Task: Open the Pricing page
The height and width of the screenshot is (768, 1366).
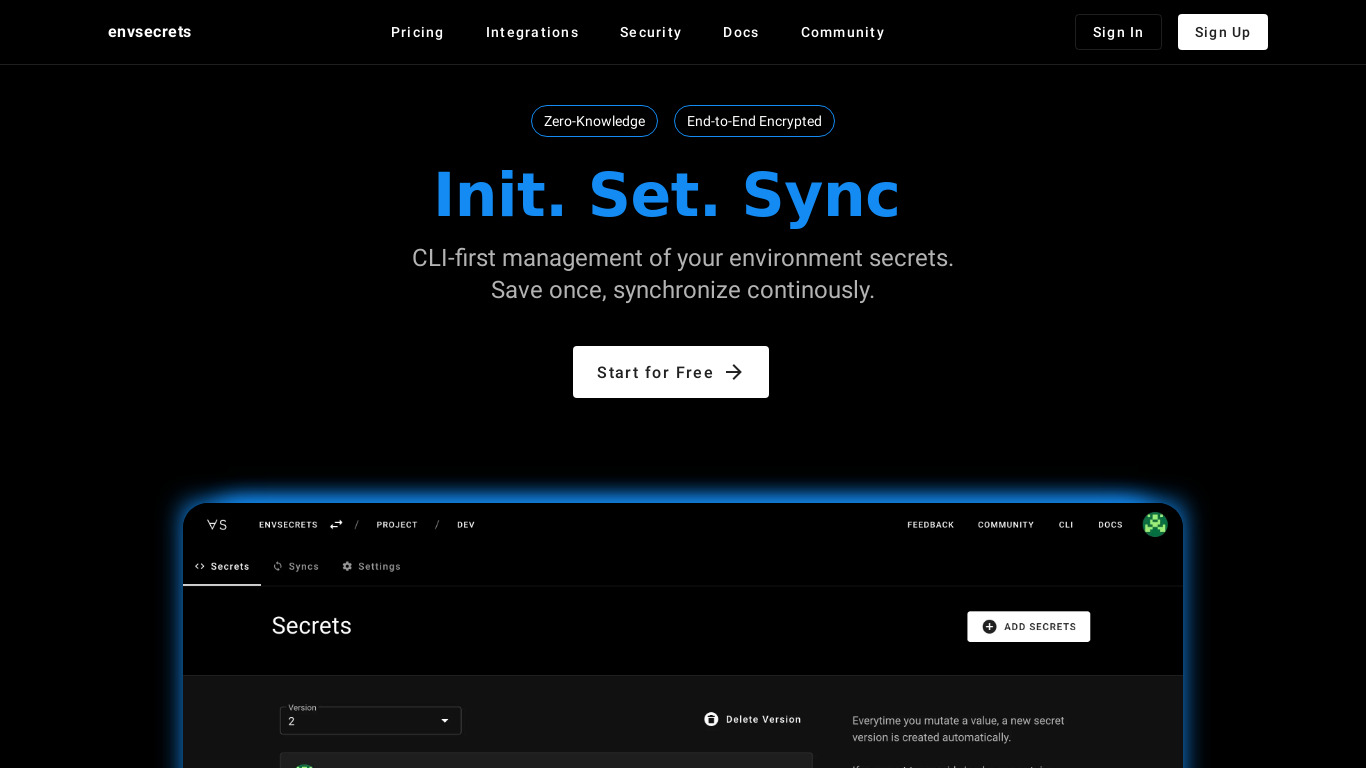Action: pyautogui.click(x=417, y=32)
